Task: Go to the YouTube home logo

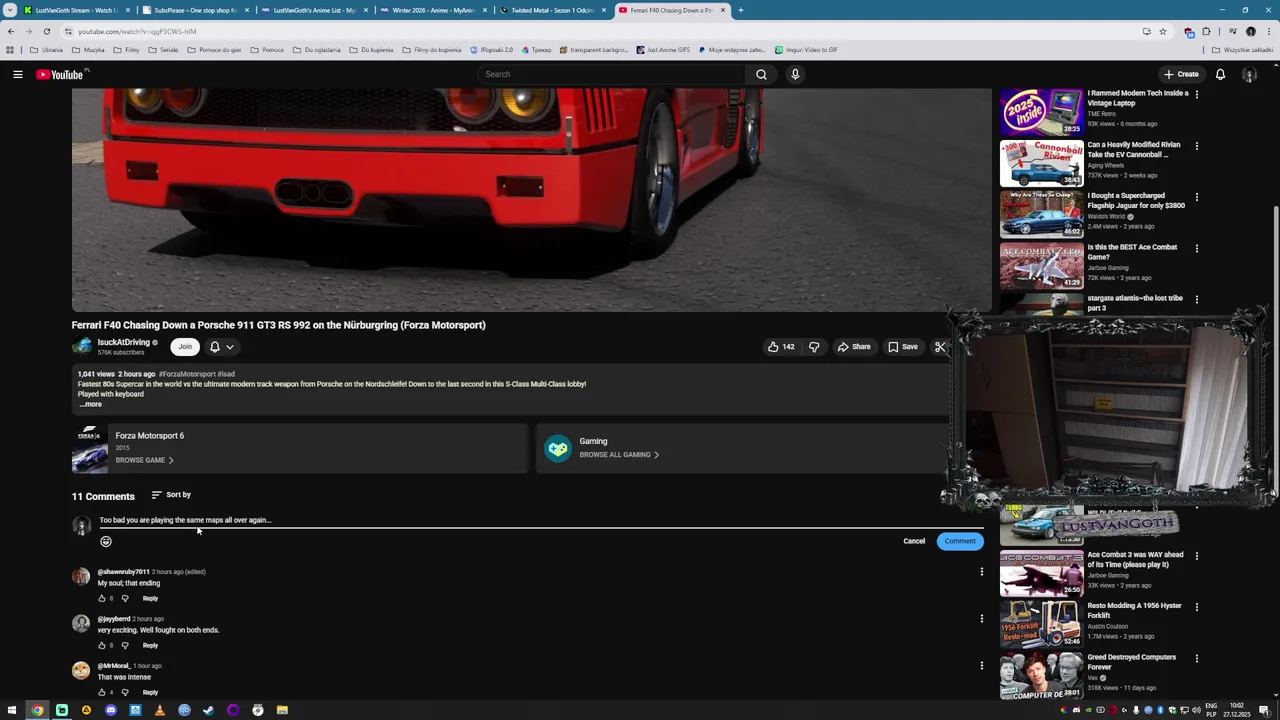Action: click(x=61, y=74)
